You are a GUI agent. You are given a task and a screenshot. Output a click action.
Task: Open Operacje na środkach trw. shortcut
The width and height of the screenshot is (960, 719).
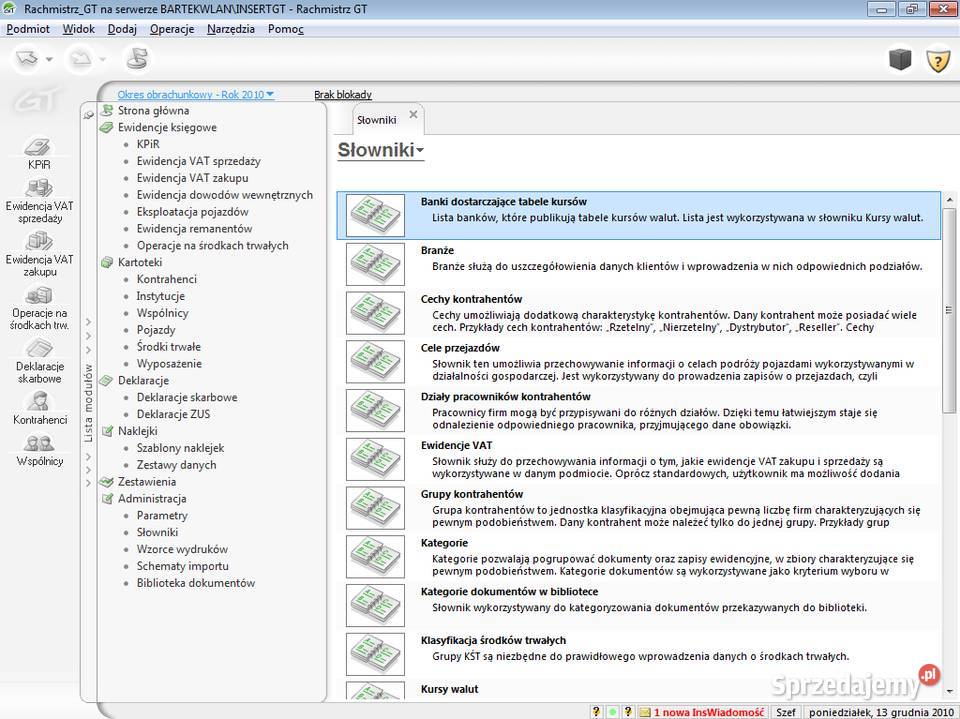click(39, 308)
